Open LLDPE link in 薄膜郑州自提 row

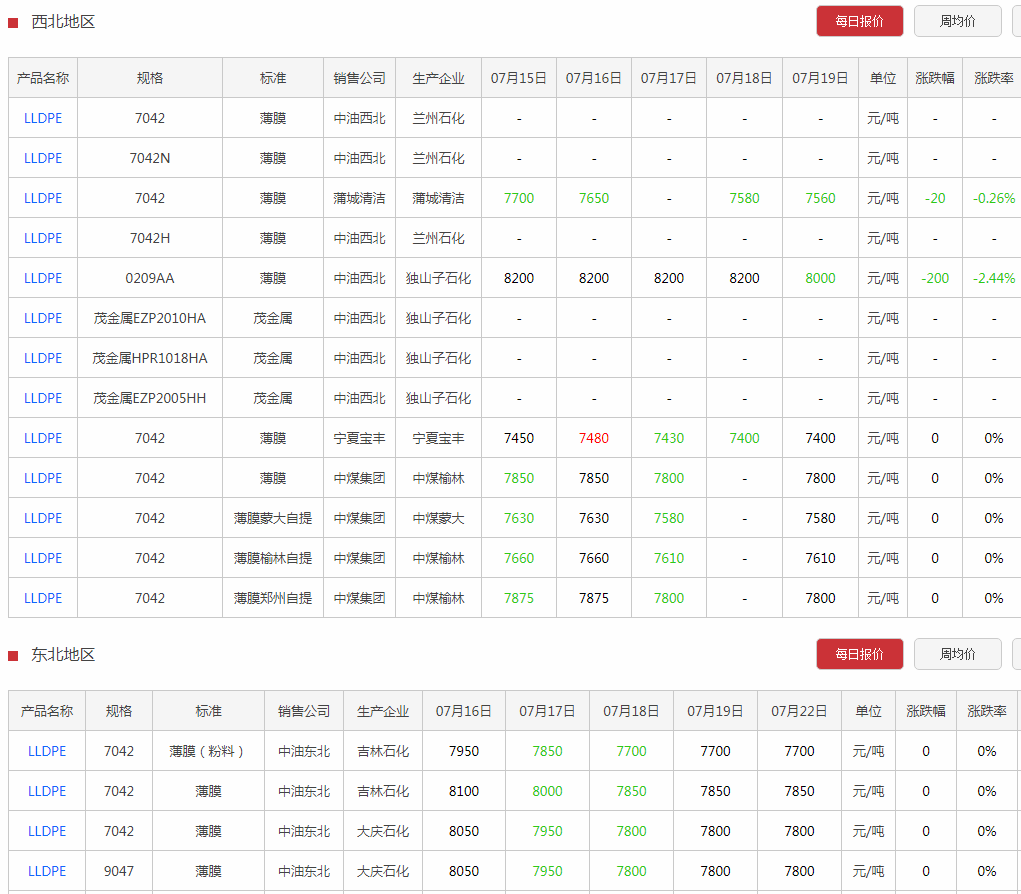43,598
